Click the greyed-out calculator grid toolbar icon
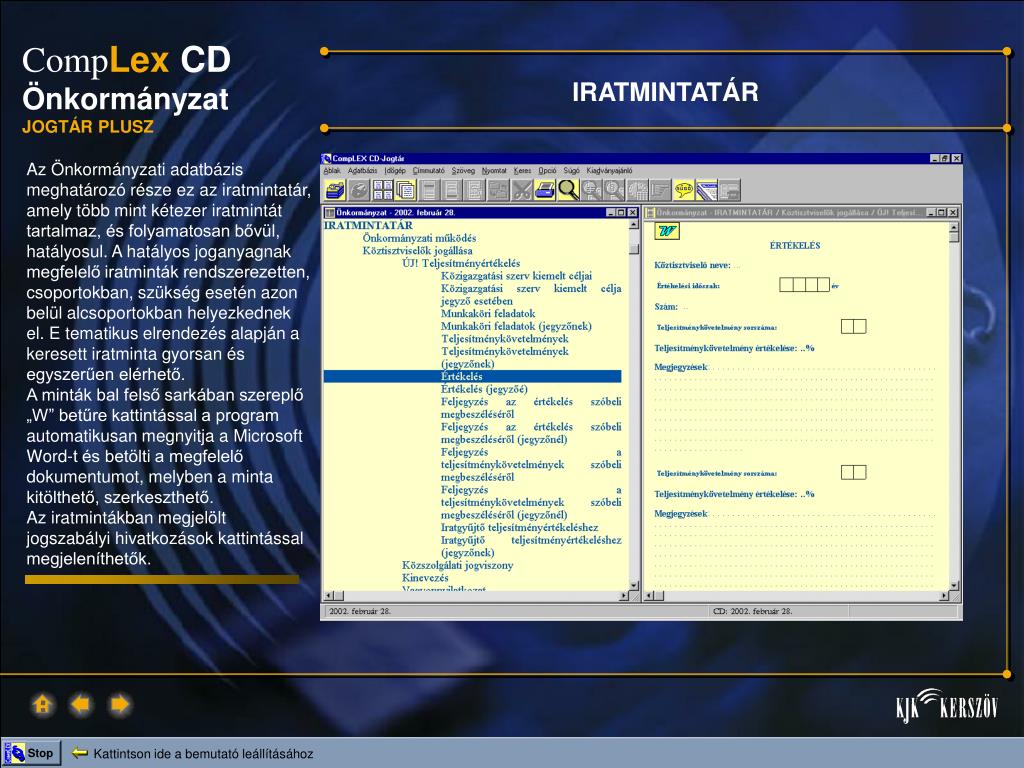 coord(637,190)
